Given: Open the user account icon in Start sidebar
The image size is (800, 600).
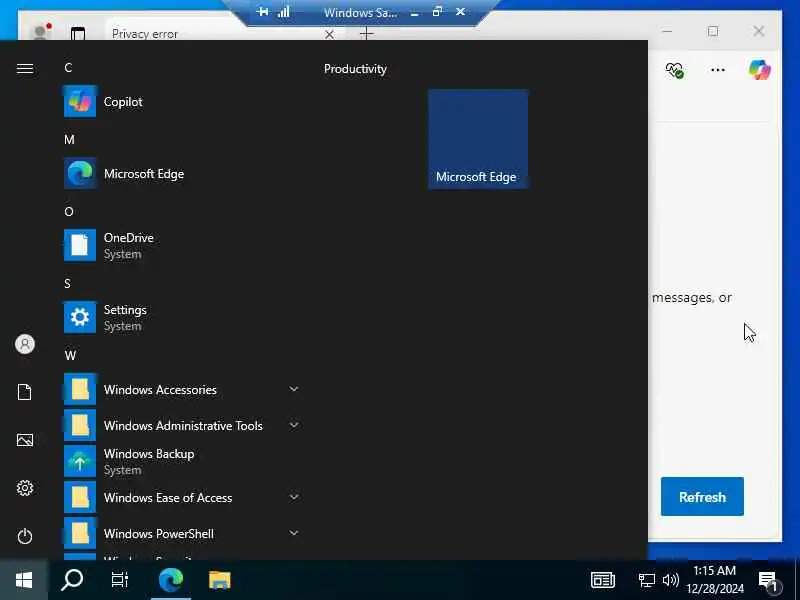Looking at the screenshot, I should click(x=24, y=344).
